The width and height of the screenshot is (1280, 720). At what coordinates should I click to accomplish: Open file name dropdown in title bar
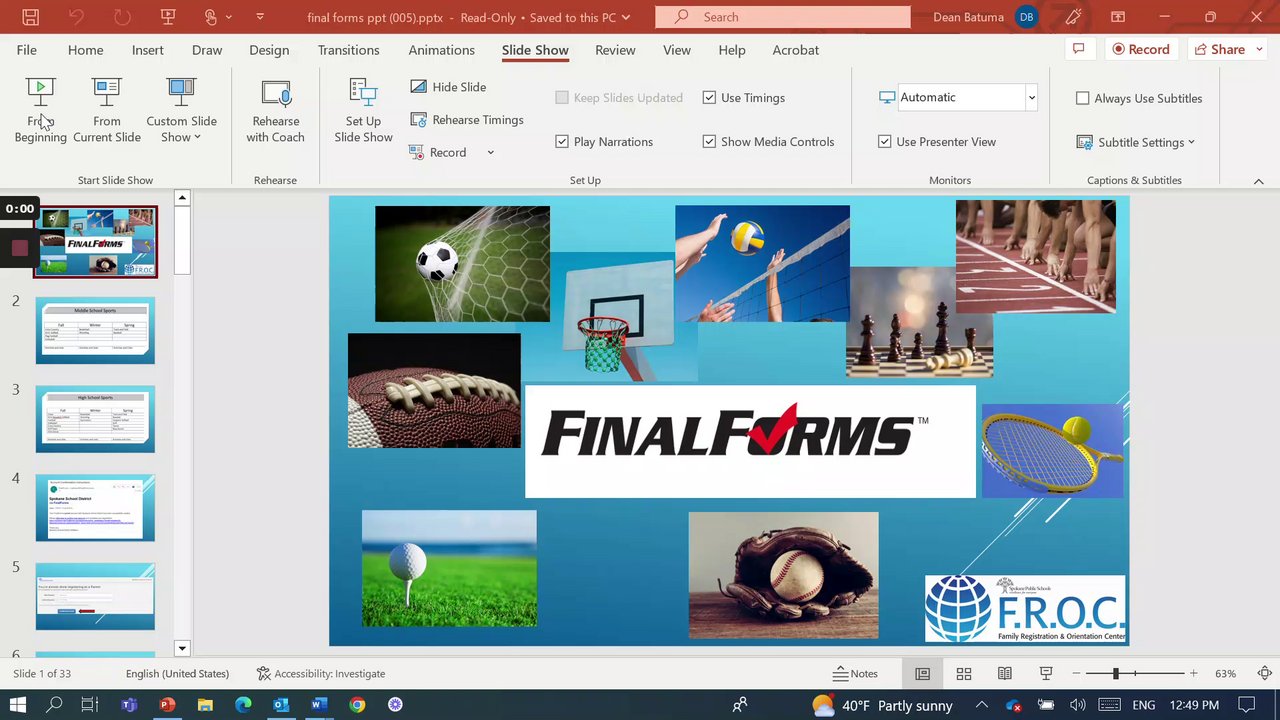pos(626,17)
